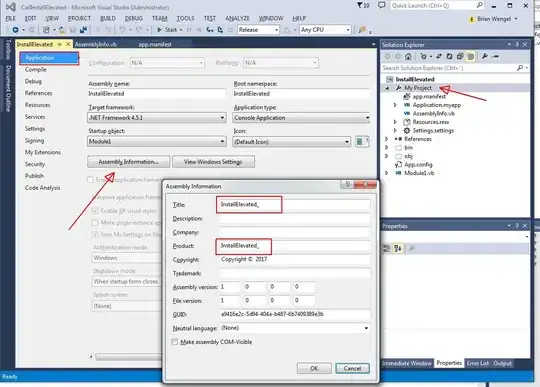Click the View Windows Settings button
The image size is (540, 387).
[x=213, y=161]
